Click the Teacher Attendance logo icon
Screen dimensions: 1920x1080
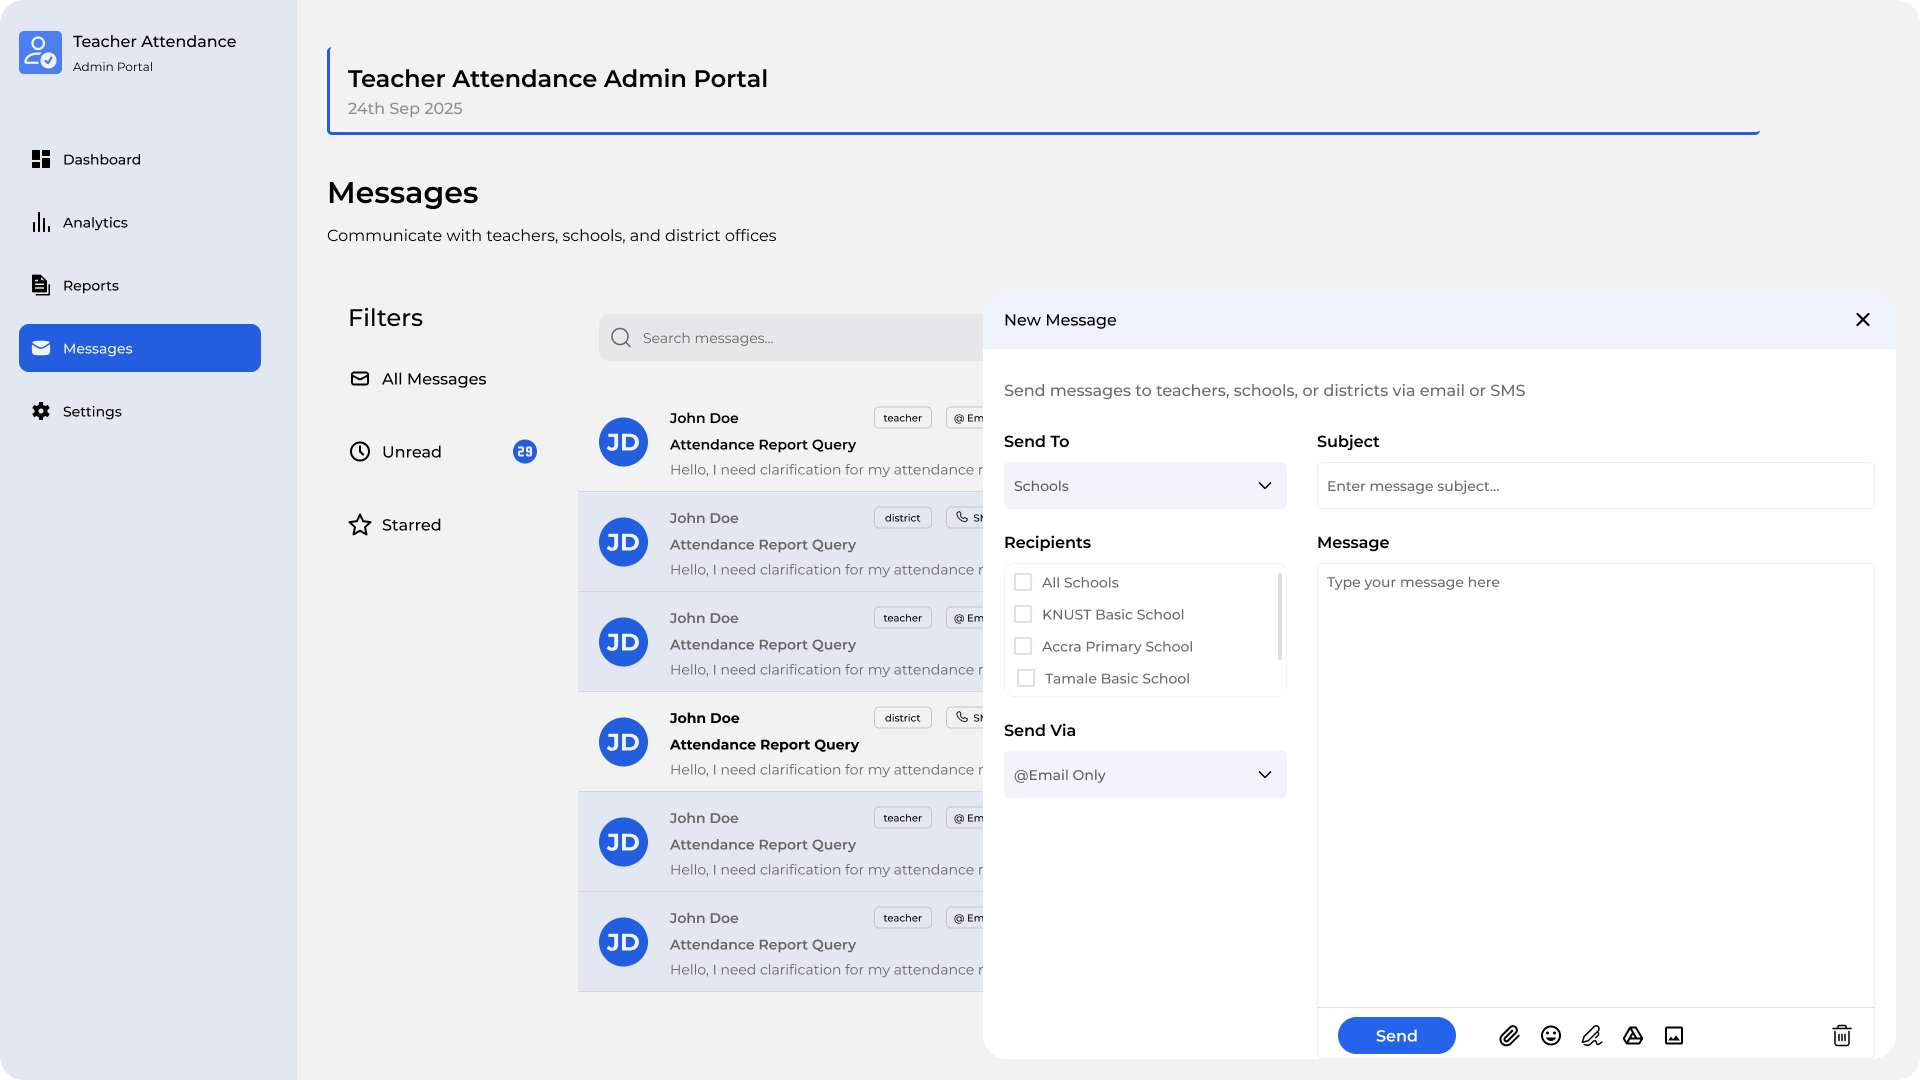[x=40, y=52]
